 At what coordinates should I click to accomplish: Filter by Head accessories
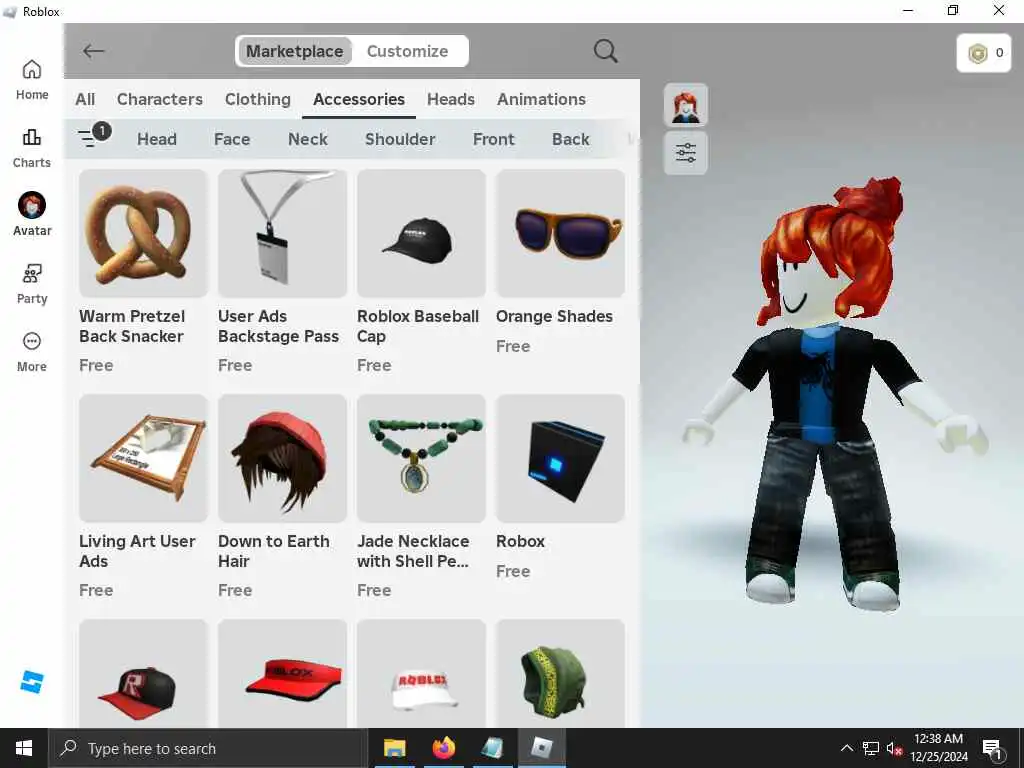[x=157, y=139]
